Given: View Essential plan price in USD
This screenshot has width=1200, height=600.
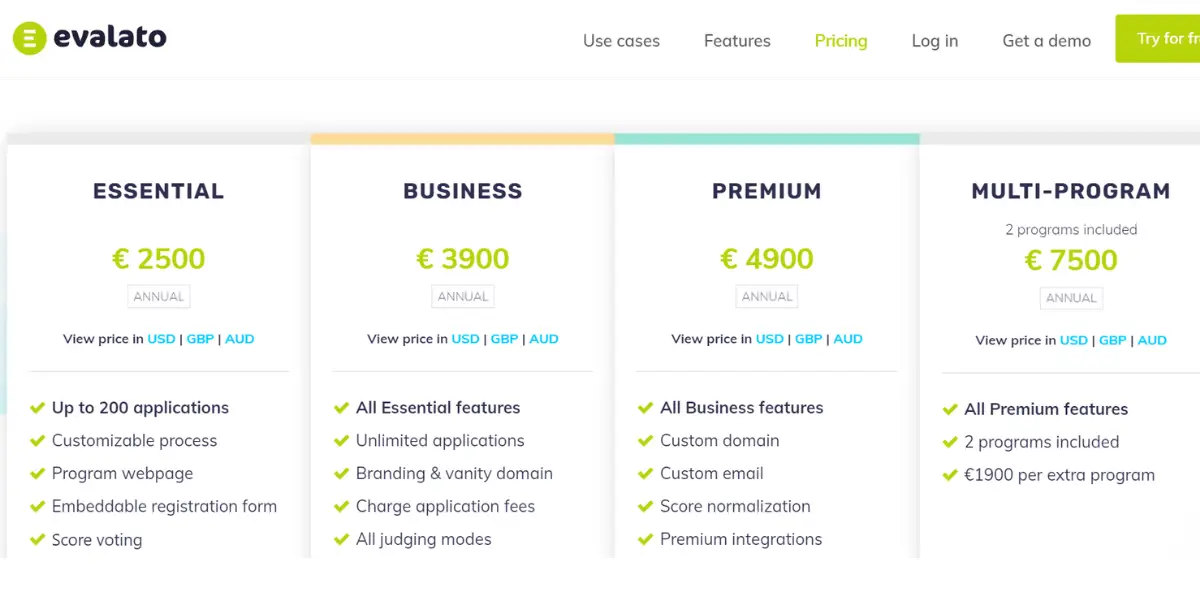Looking at the screenshot, I should coord(161,339).
